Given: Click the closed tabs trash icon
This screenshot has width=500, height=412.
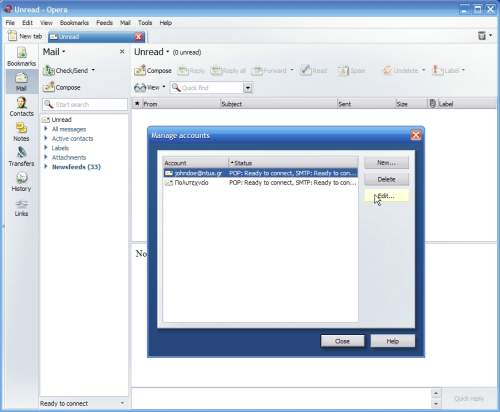Looking at the screenshot, I should click(482, 35).
